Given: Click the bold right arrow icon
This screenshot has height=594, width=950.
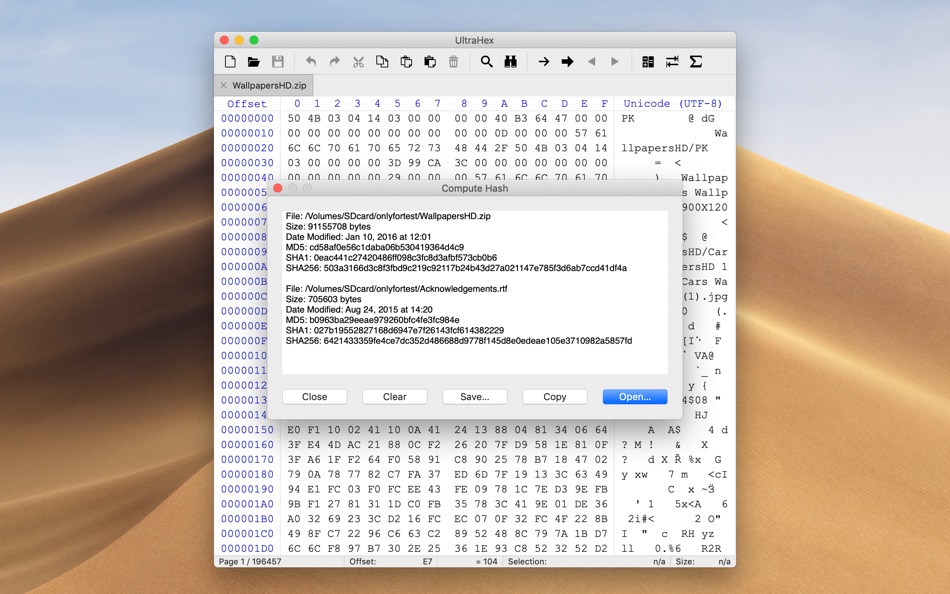Looking at the screenshot, I should (x=567, y=62).
